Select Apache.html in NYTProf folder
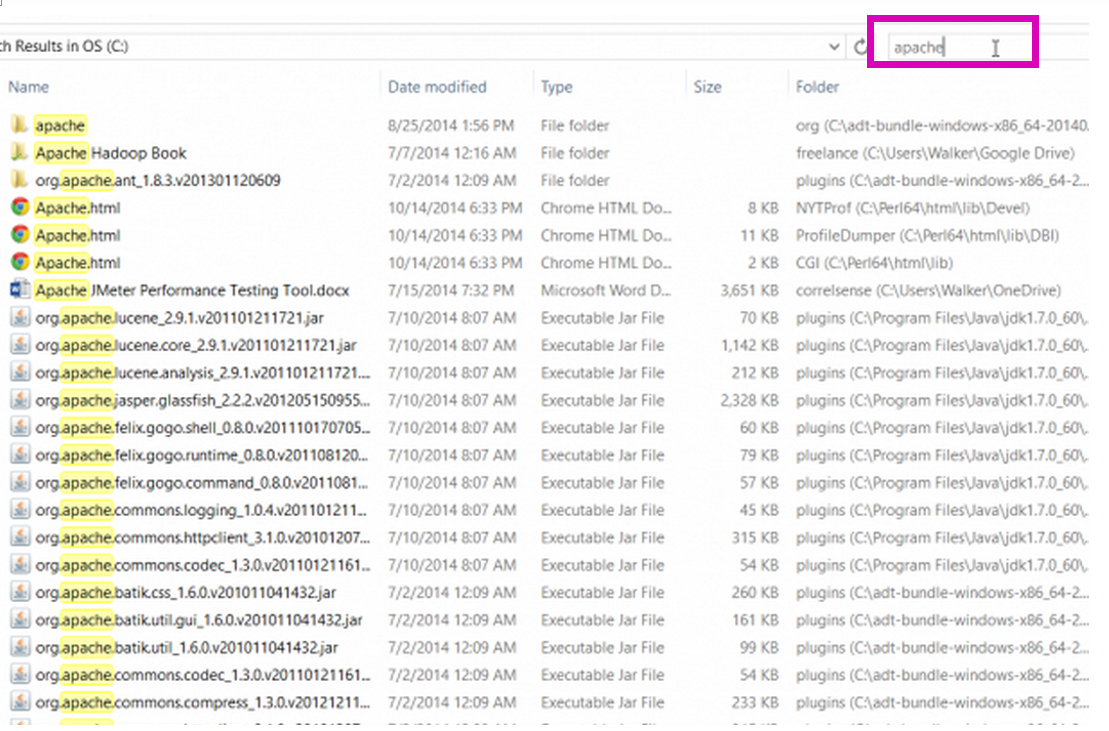1109x731 pixels. 78,208
